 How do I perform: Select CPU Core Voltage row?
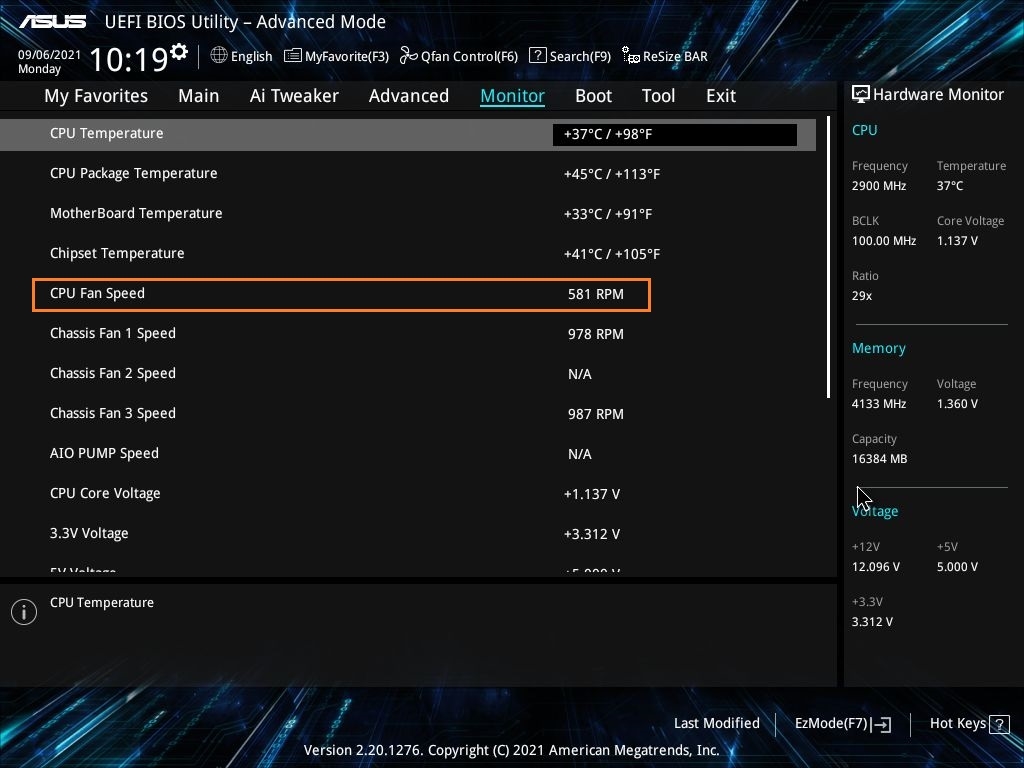408,494
